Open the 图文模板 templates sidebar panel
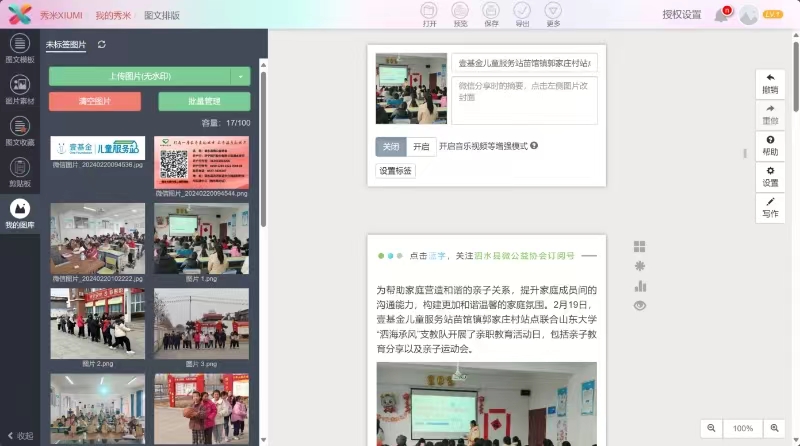Image resolution: width=800 pixels, height=446 pixels. [x=19, y=47]
